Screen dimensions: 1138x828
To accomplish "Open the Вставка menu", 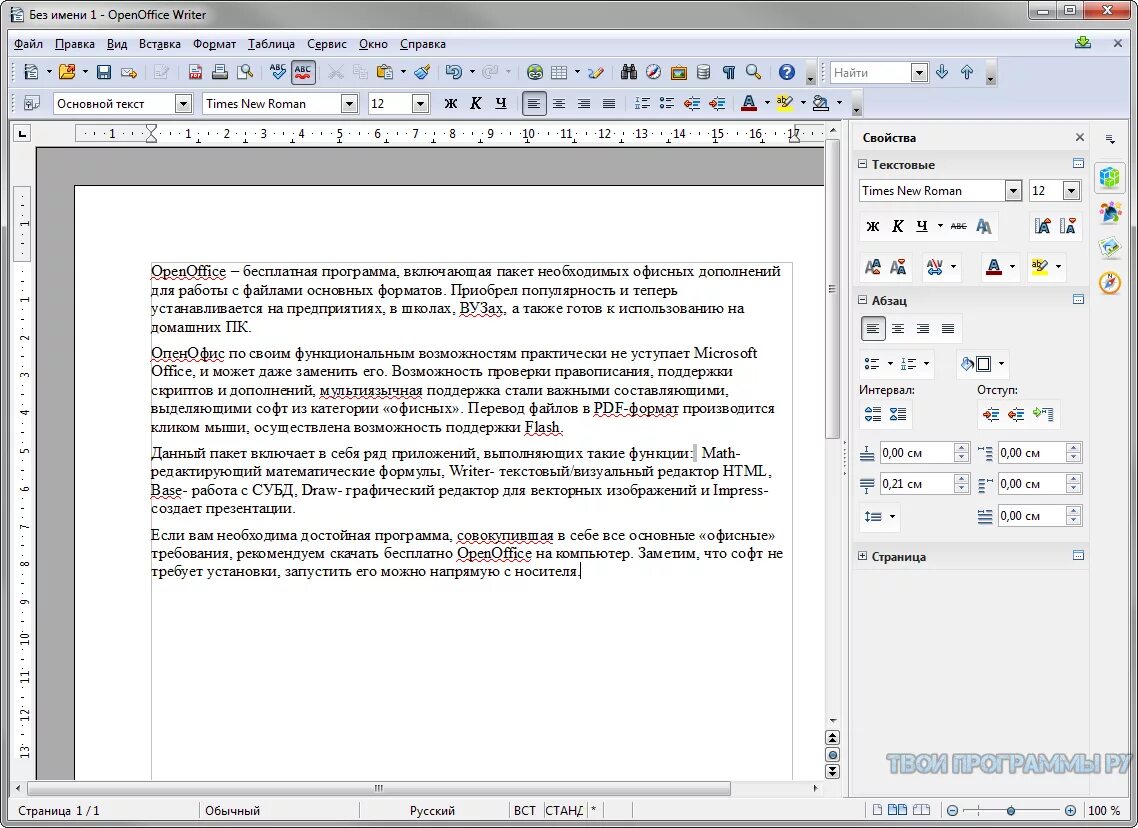I will point(160,44).
